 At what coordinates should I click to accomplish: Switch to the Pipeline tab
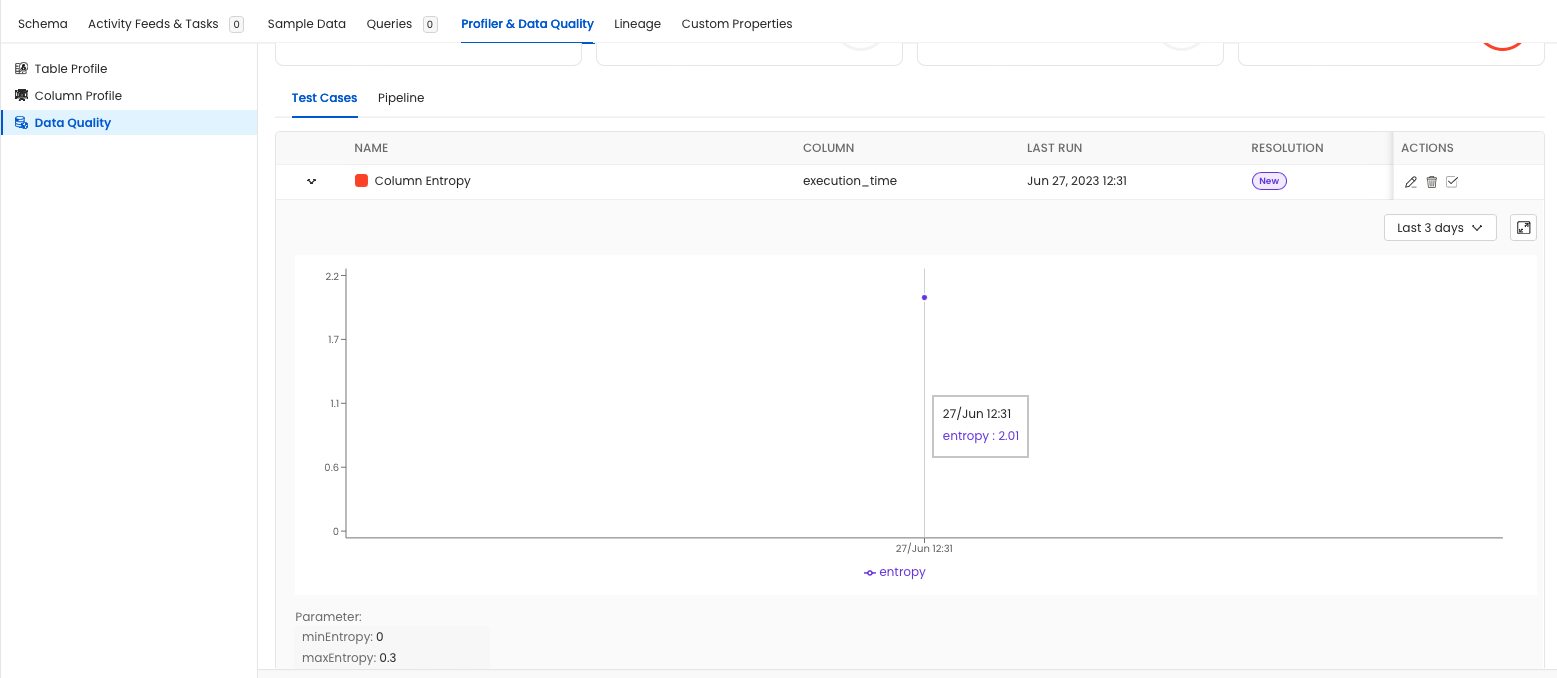(x=401, y=98)
